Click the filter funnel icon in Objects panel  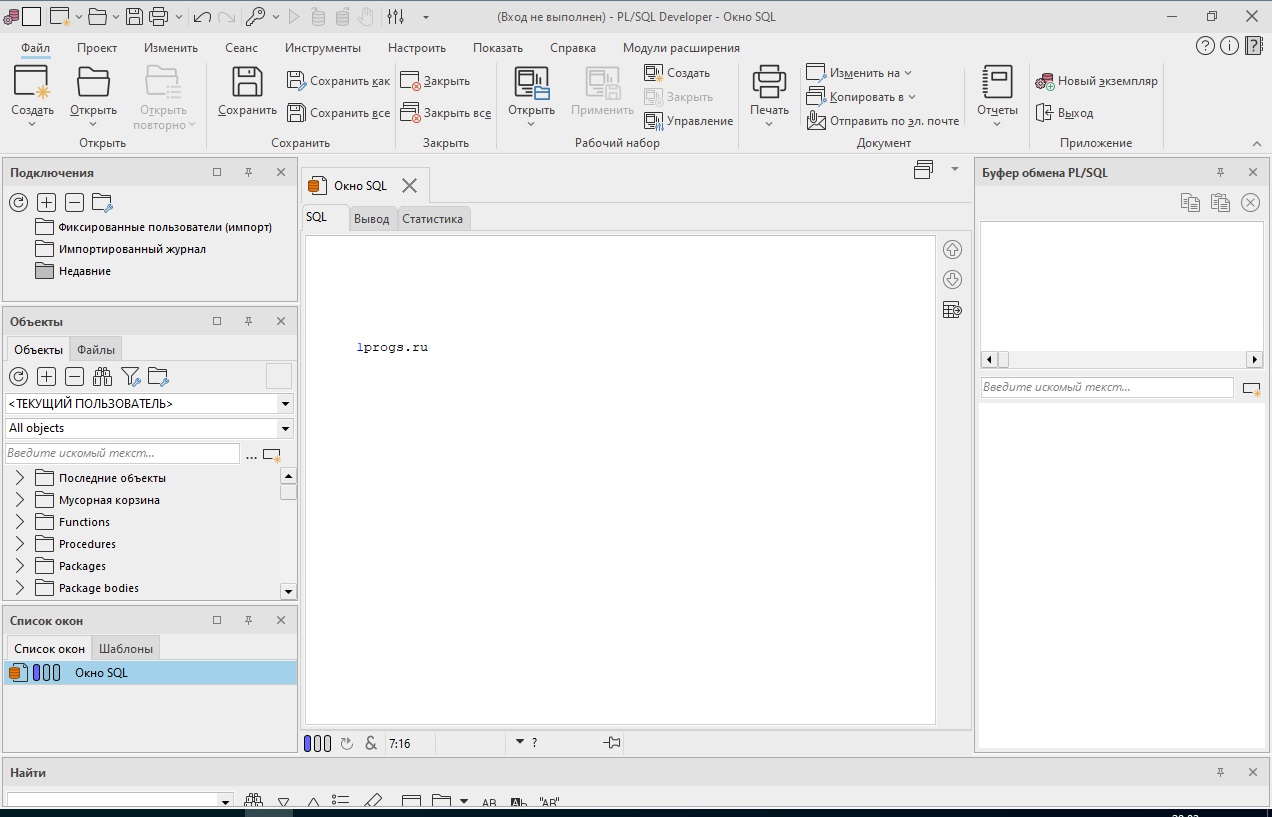[x=130, y=377]
